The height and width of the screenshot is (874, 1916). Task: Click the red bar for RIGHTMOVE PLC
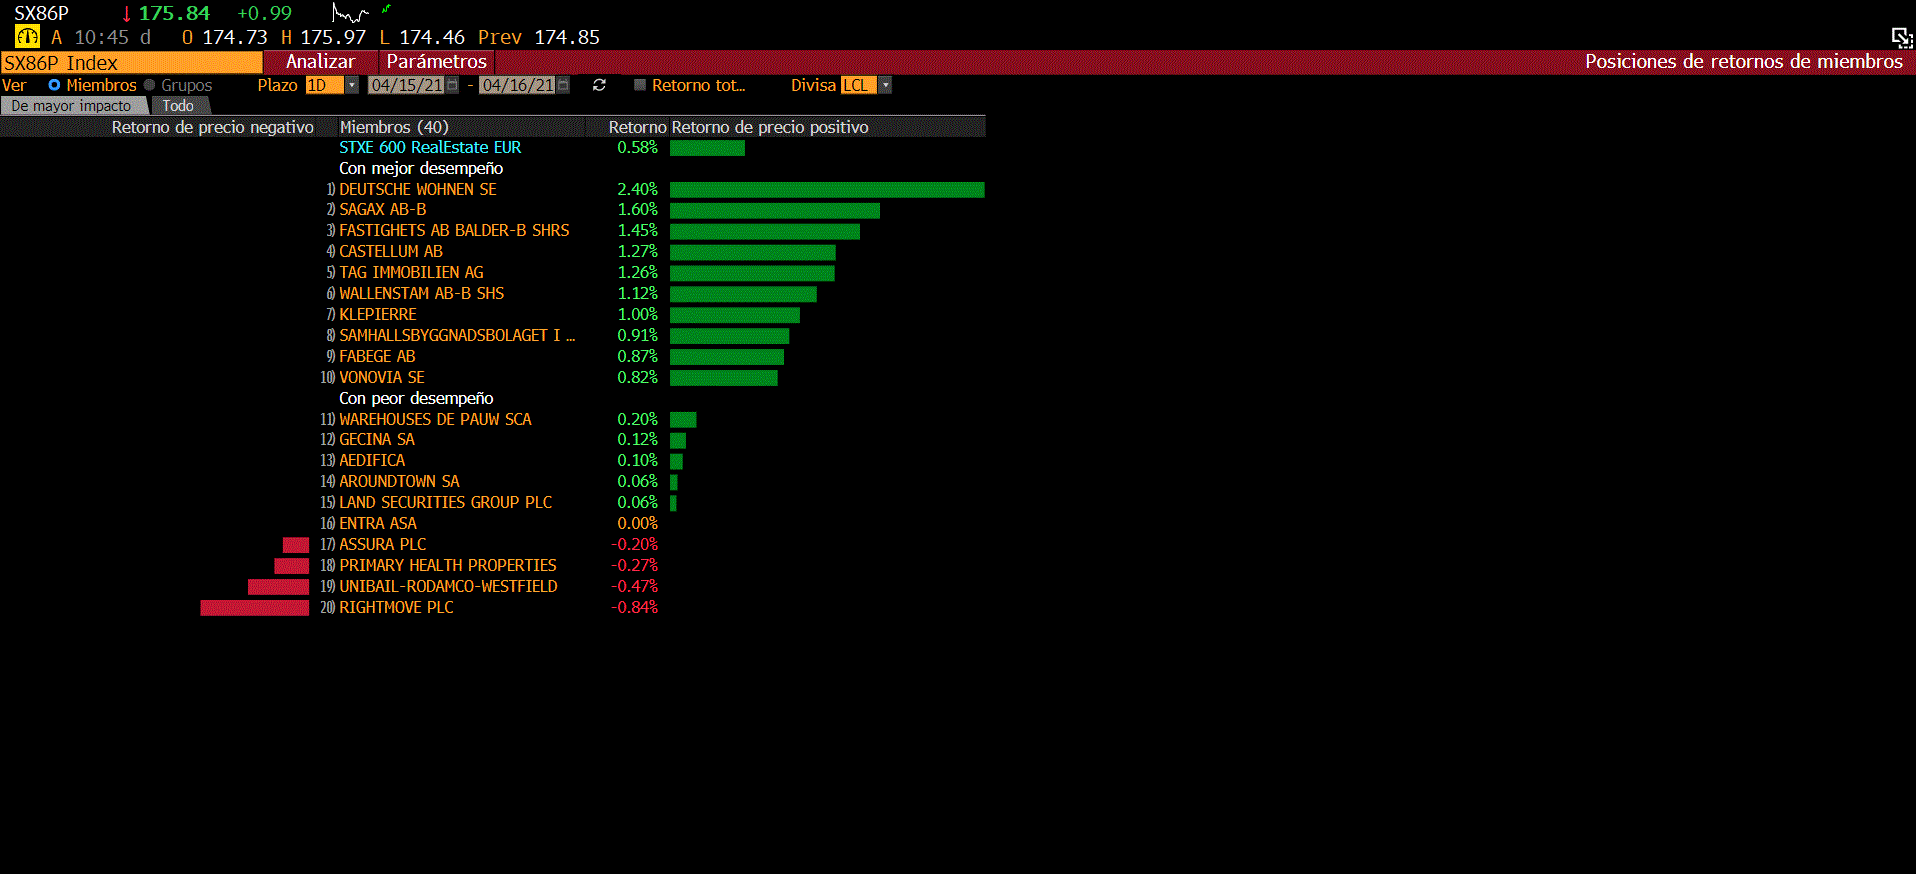(255, 608)
